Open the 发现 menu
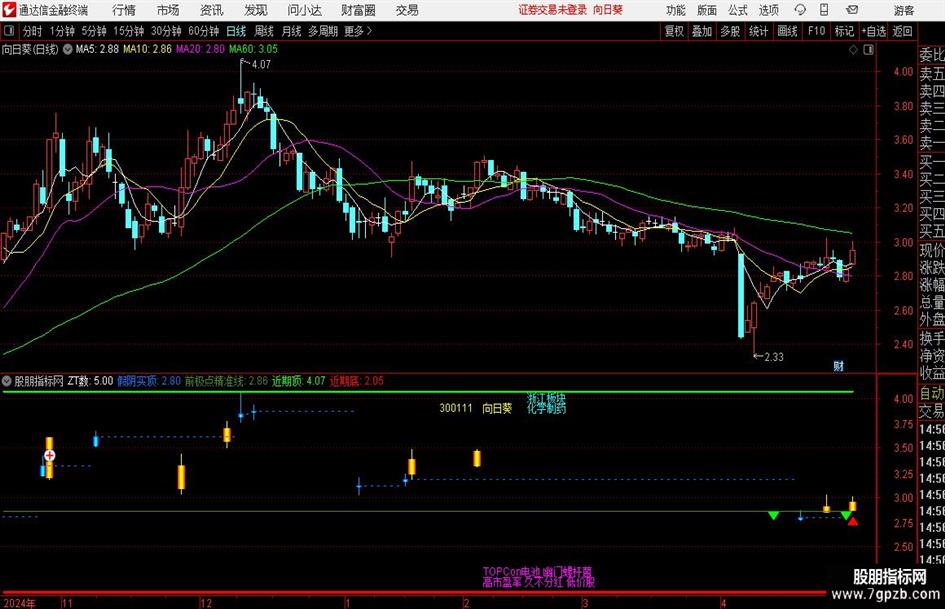 (256, 10)
